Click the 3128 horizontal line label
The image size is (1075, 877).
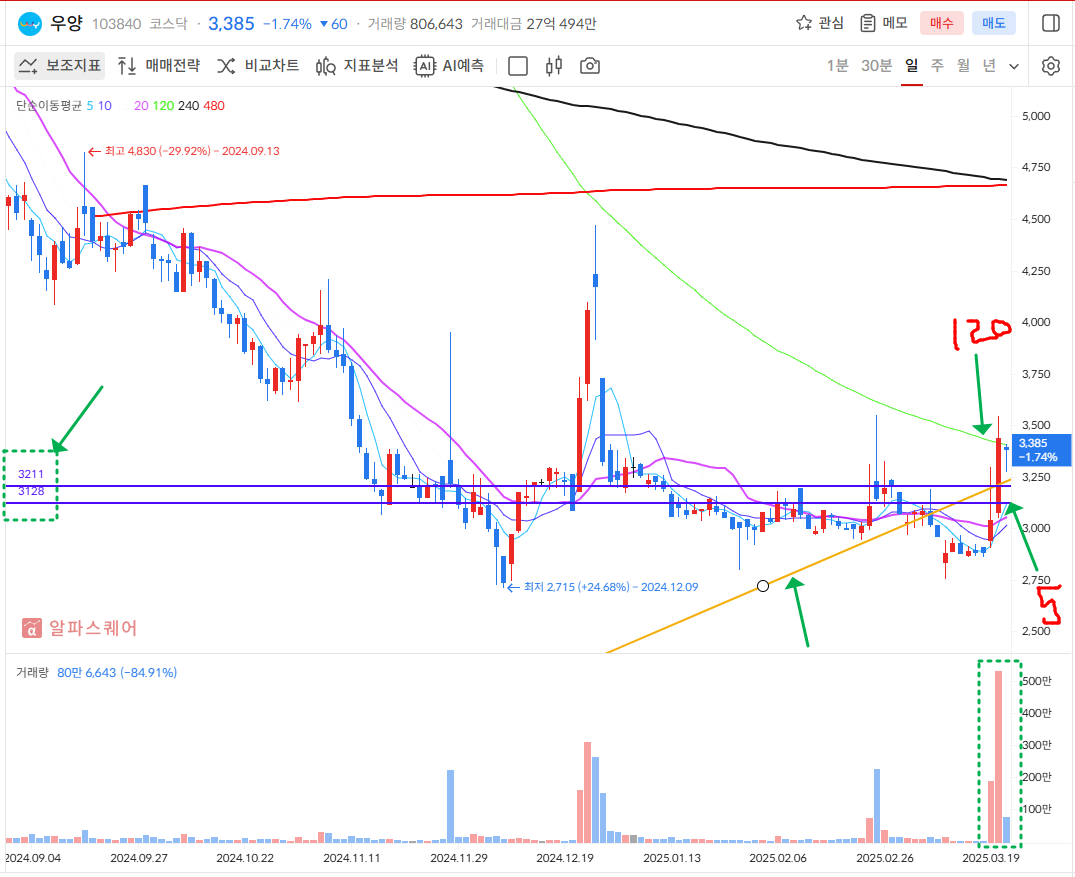31,491
